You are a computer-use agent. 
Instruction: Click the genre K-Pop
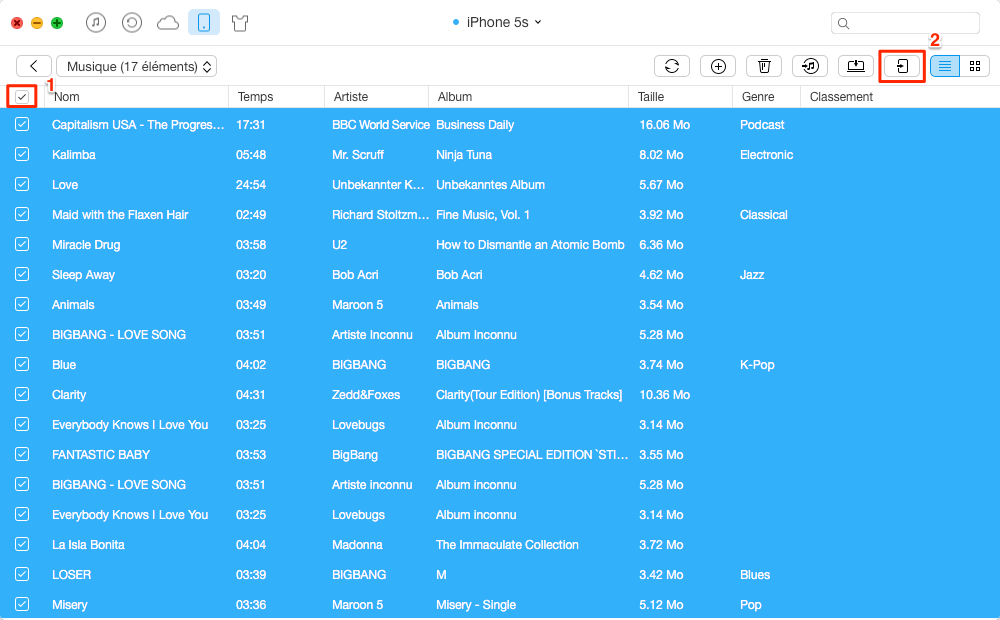pyautogui.click(x=757, y=365)
